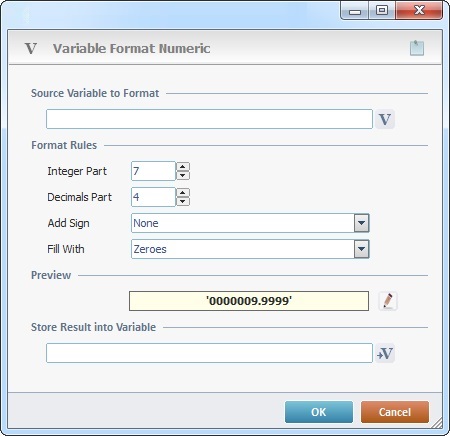Select the Fill With combo box showing Zeroes
The height and width of the screenshot is (436, 450).
pyautogui.click(x=250, y=249)
